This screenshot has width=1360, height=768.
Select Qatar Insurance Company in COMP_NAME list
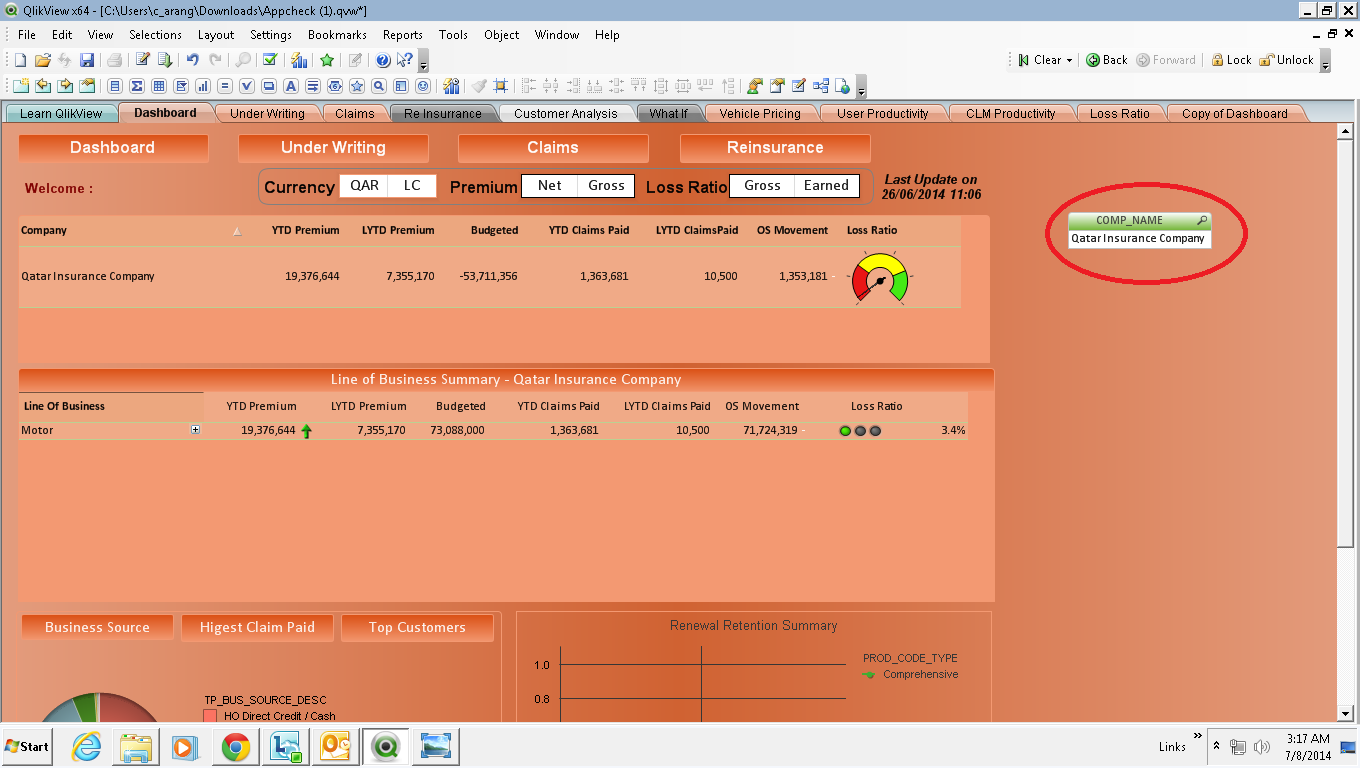pyautogui.click(x=1138, y=239)
